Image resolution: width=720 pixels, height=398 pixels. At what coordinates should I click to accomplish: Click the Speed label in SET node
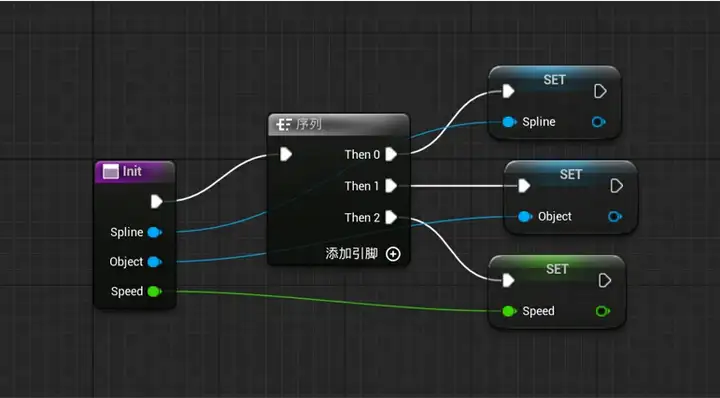(538, 311)
